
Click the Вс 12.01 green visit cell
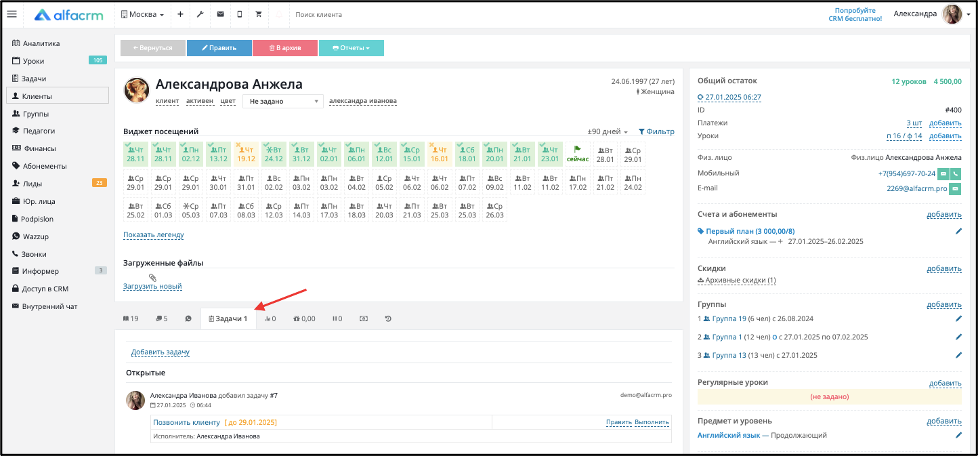point(383,154)
